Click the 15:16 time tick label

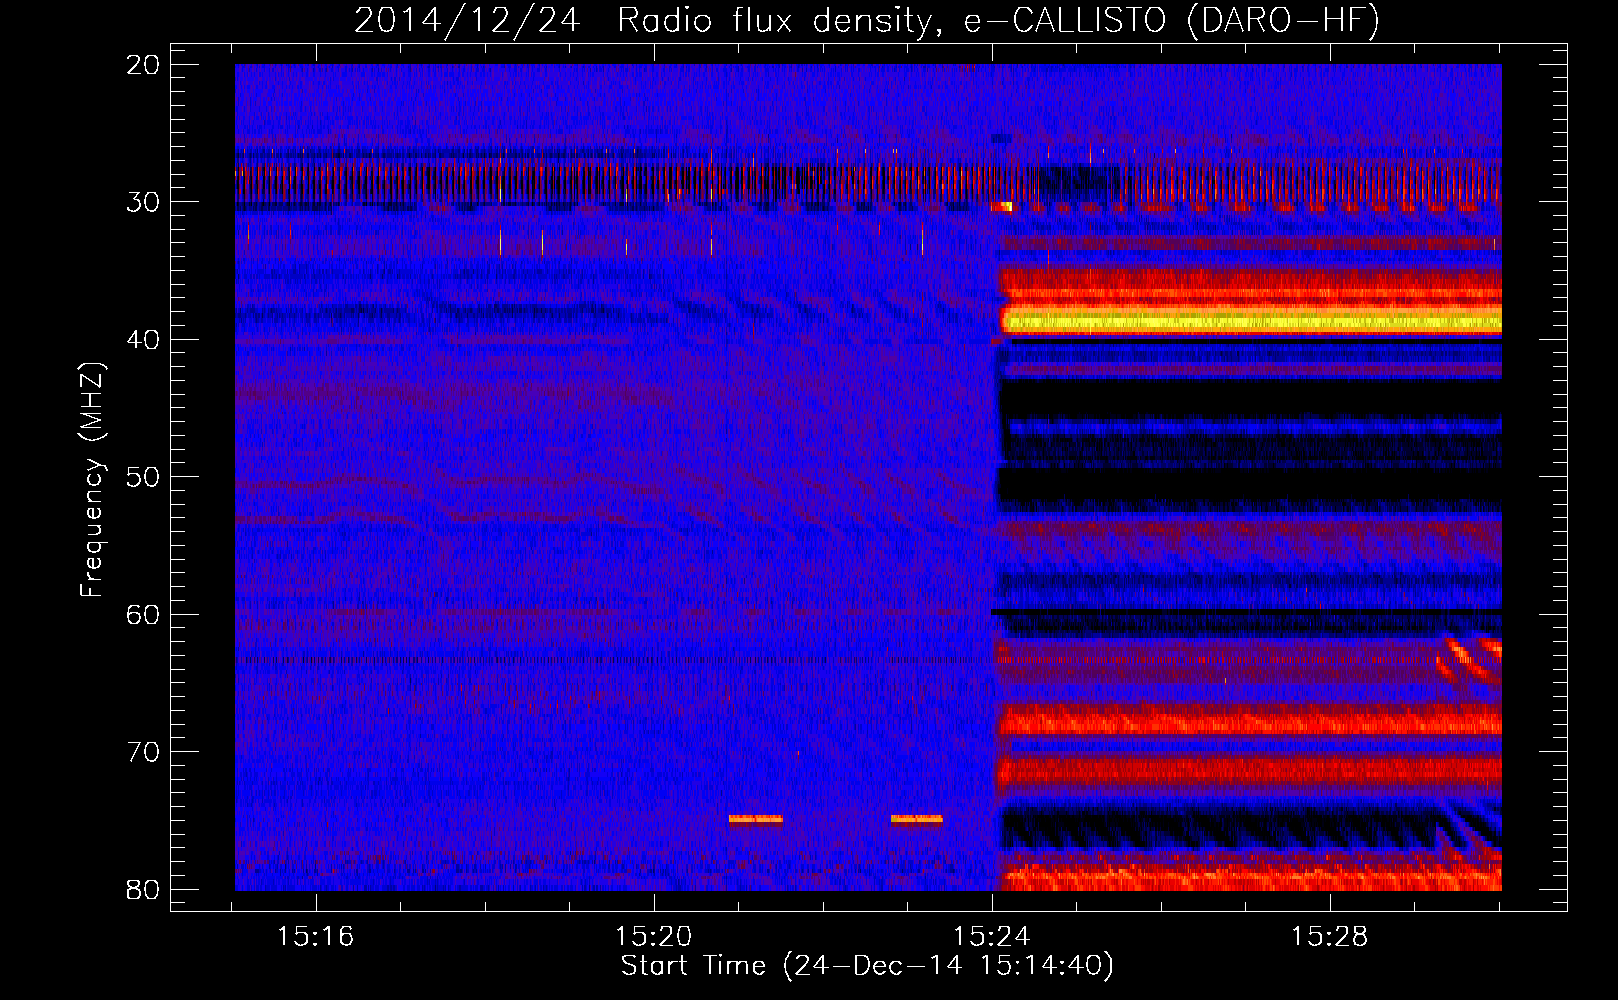316,937
